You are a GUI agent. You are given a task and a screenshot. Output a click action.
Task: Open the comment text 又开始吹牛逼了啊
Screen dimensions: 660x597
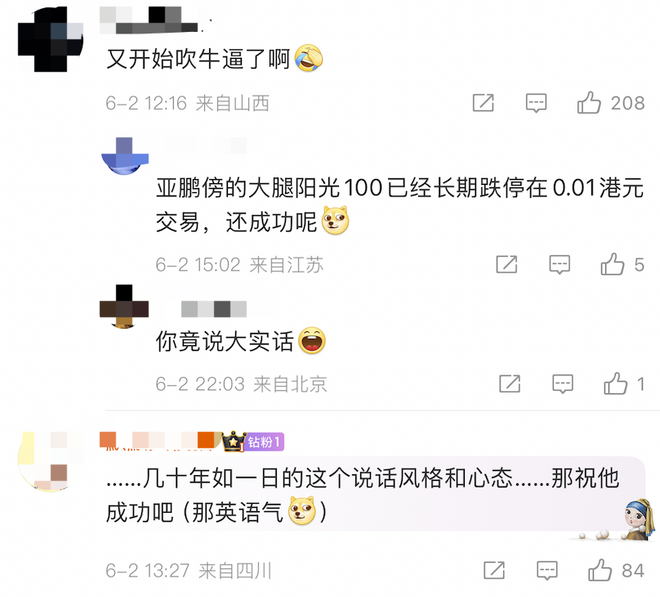(198, 59)
